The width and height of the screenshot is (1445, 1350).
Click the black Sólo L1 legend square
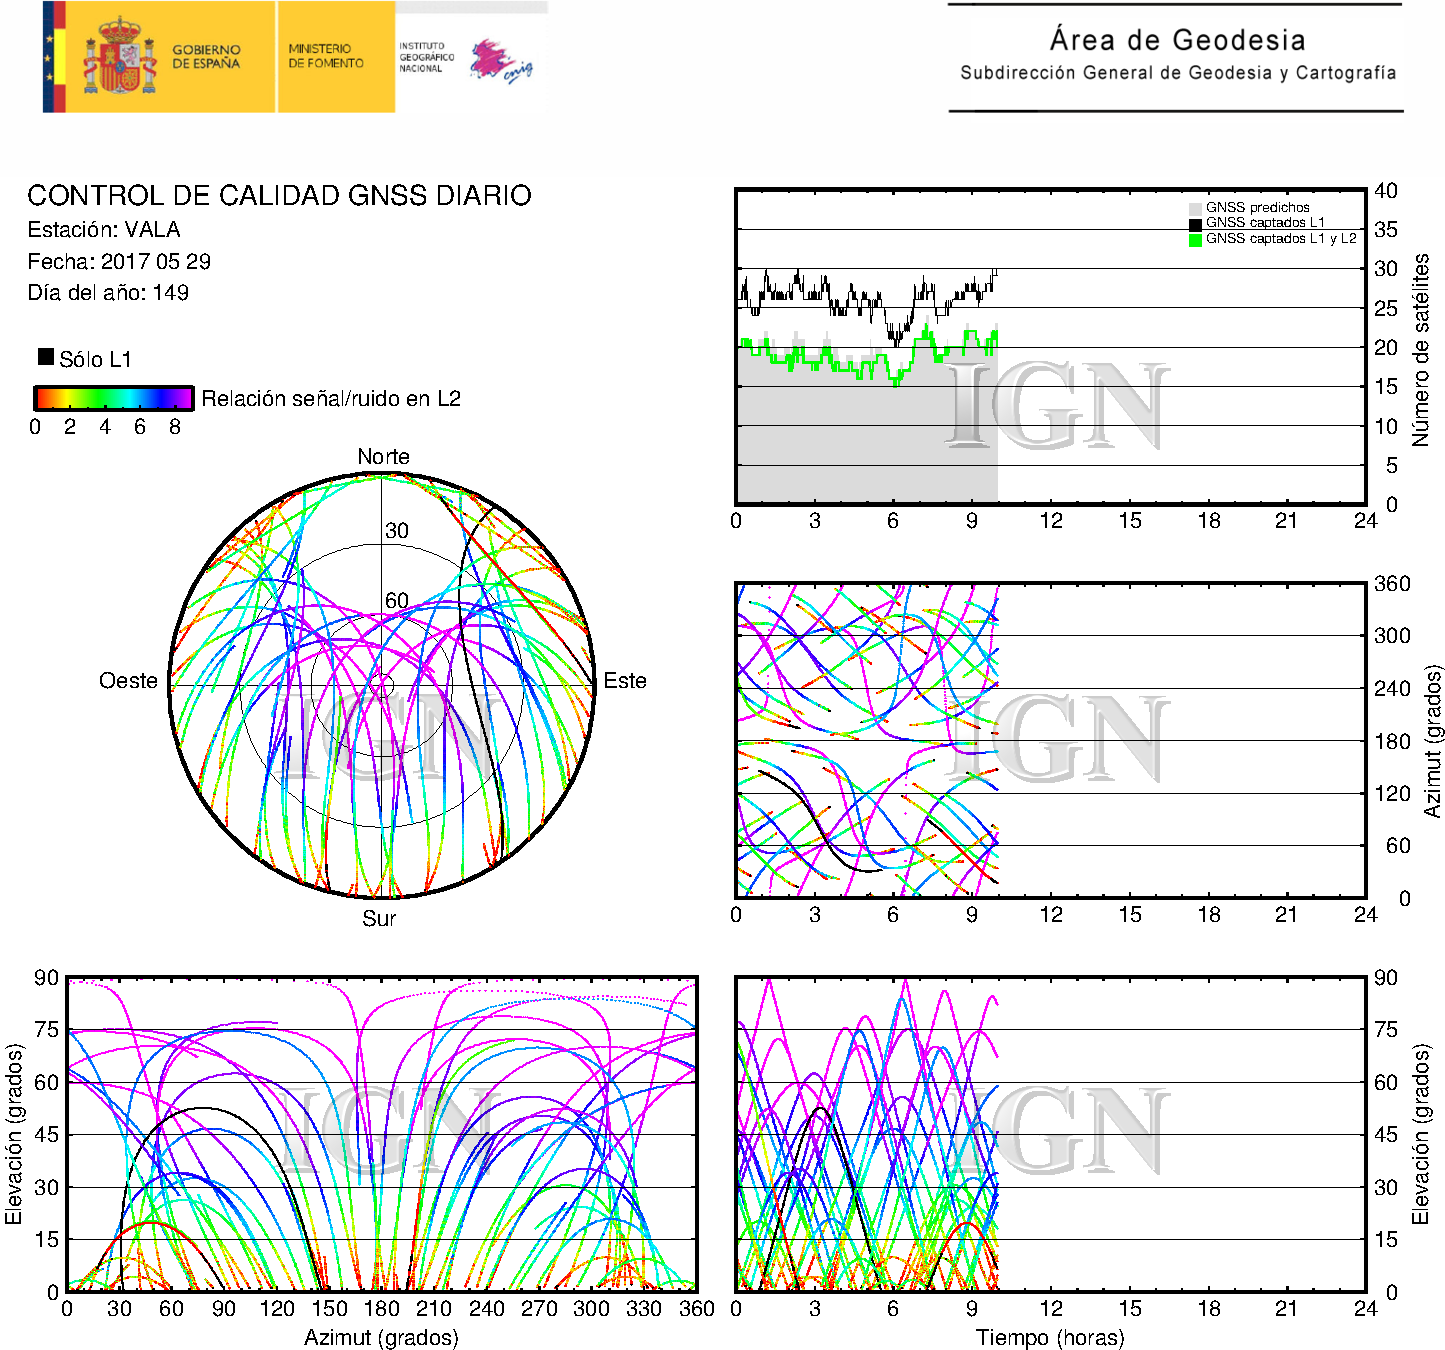click(46, 357)
